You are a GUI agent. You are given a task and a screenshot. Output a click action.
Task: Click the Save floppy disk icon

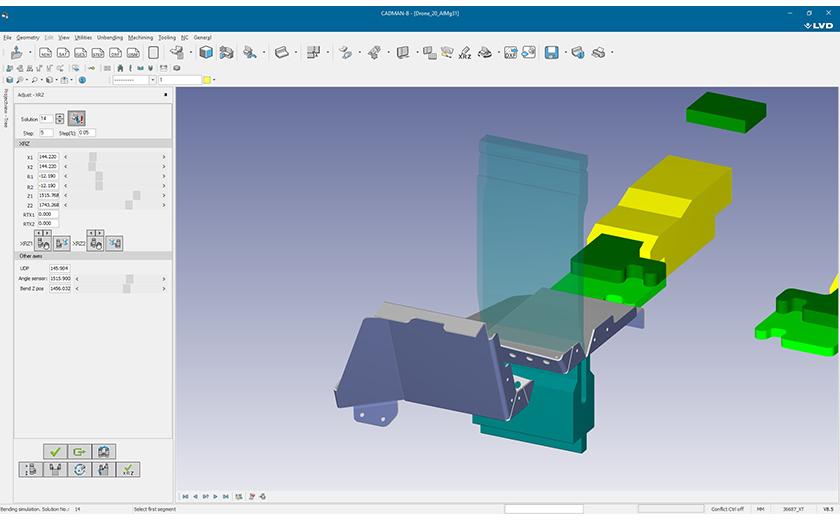[x=552, y=52]
